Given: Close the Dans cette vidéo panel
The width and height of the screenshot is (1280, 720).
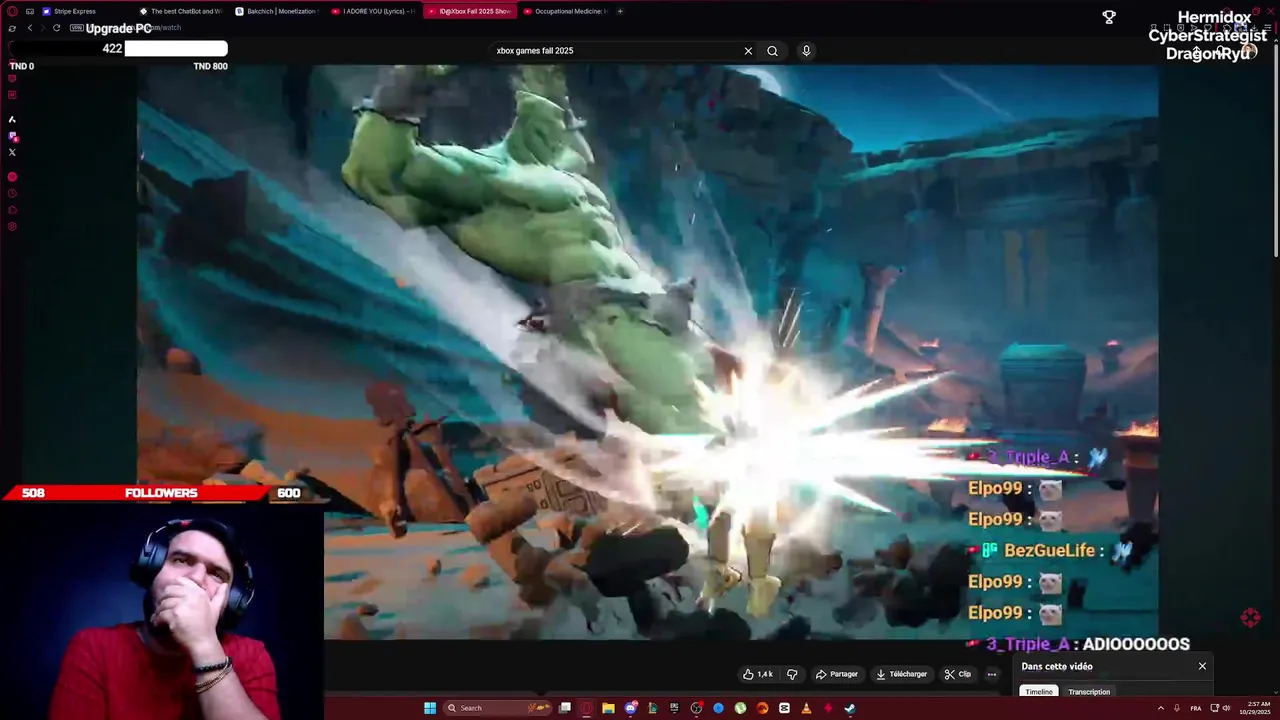Looking at the screenshot, I should (x=1202, y=666).
